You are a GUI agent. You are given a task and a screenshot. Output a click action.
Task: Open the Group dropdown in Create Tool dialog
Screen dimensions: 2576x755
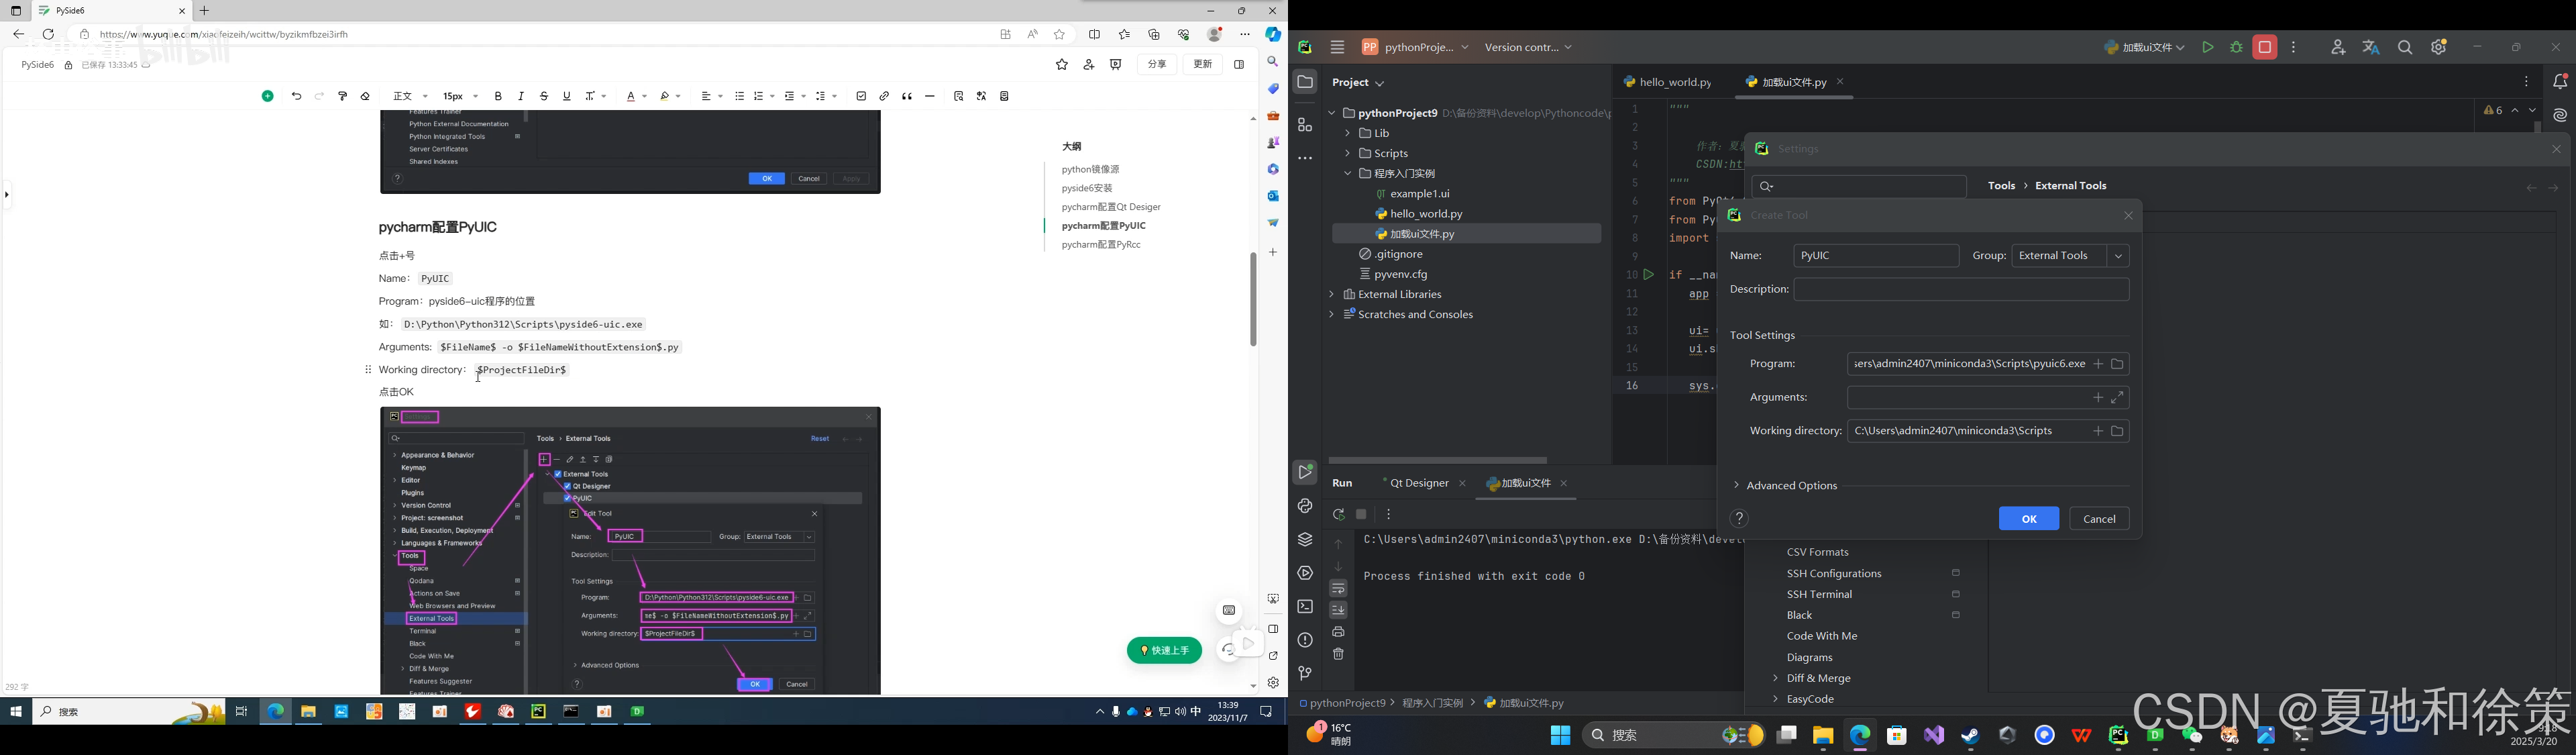2118,255
